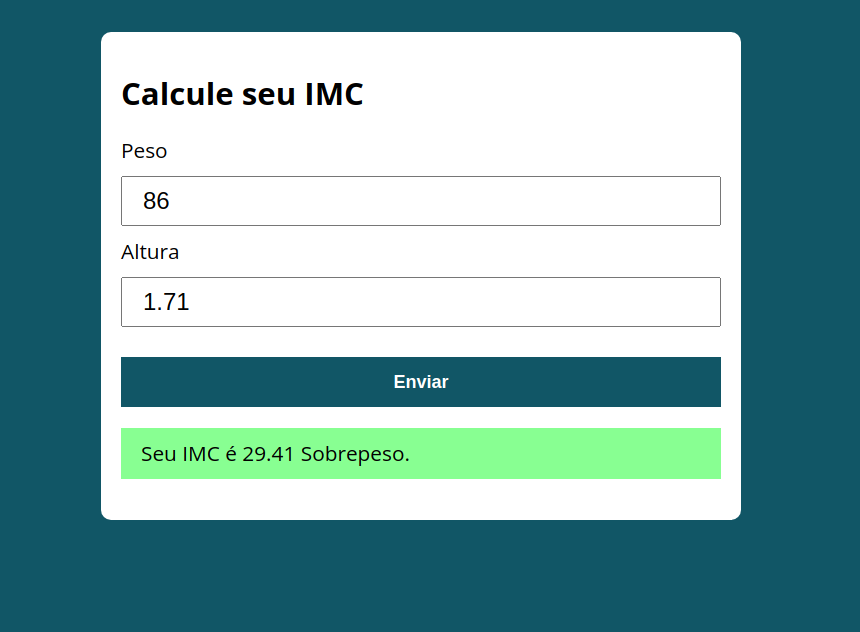860x632 pixels.
Task: Click the text Seu IMC é 29.41
Action: [x=216, y=453]
